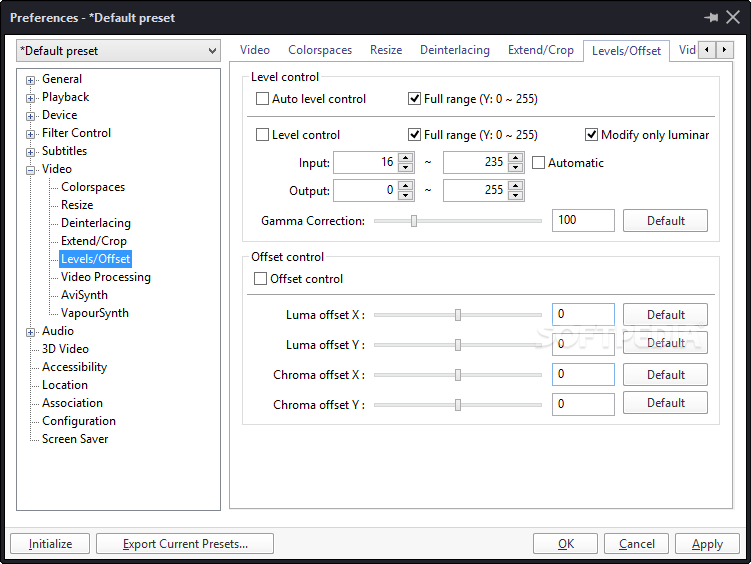Click the Gamma Correction slider handle

click(x=414, y=221)
